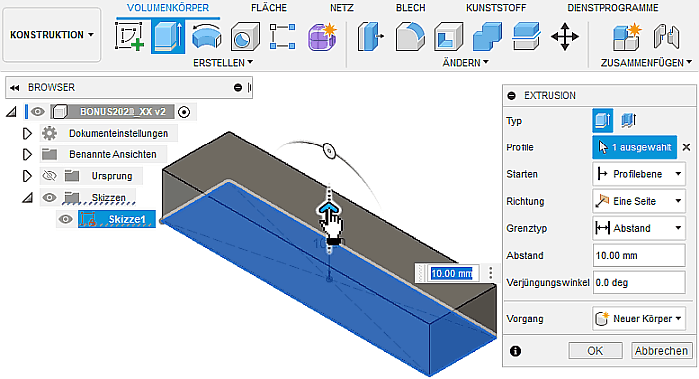Switch to the NETZ tab
The height and width of the screenshot is (379, 699).
point(342,8)
